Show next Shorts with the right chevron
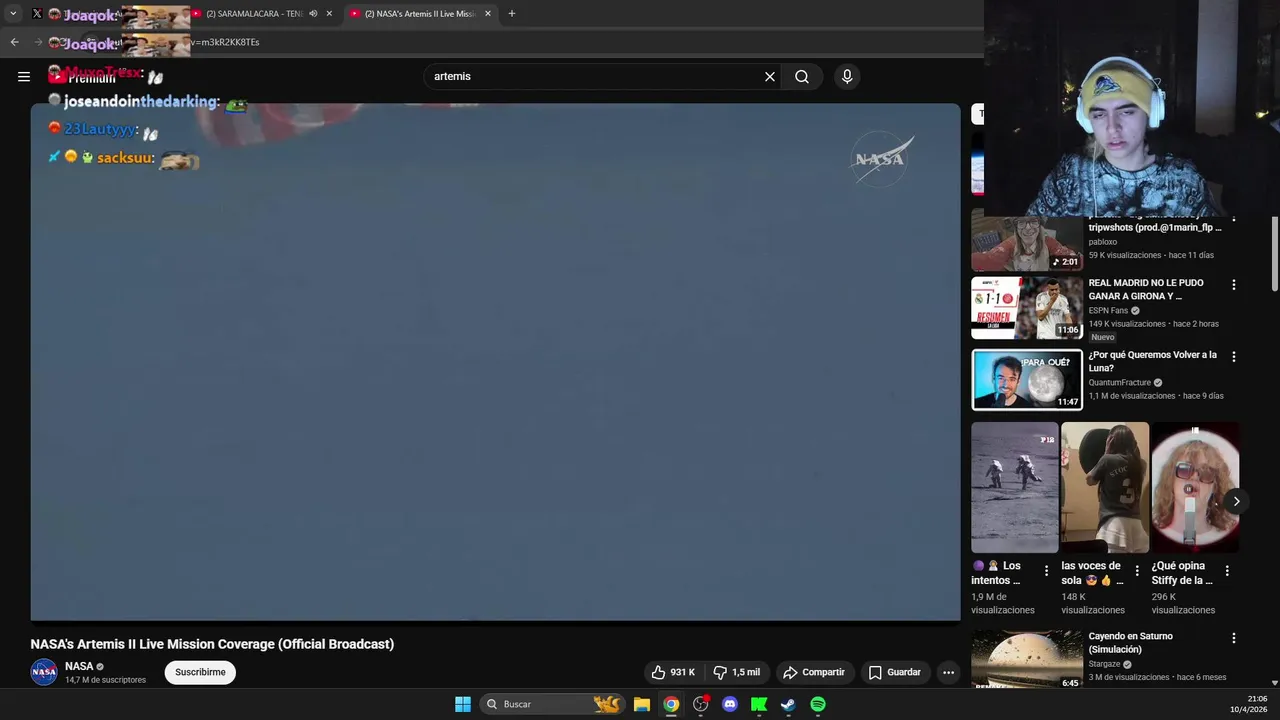1280x720 pixels. [1236, 501]
